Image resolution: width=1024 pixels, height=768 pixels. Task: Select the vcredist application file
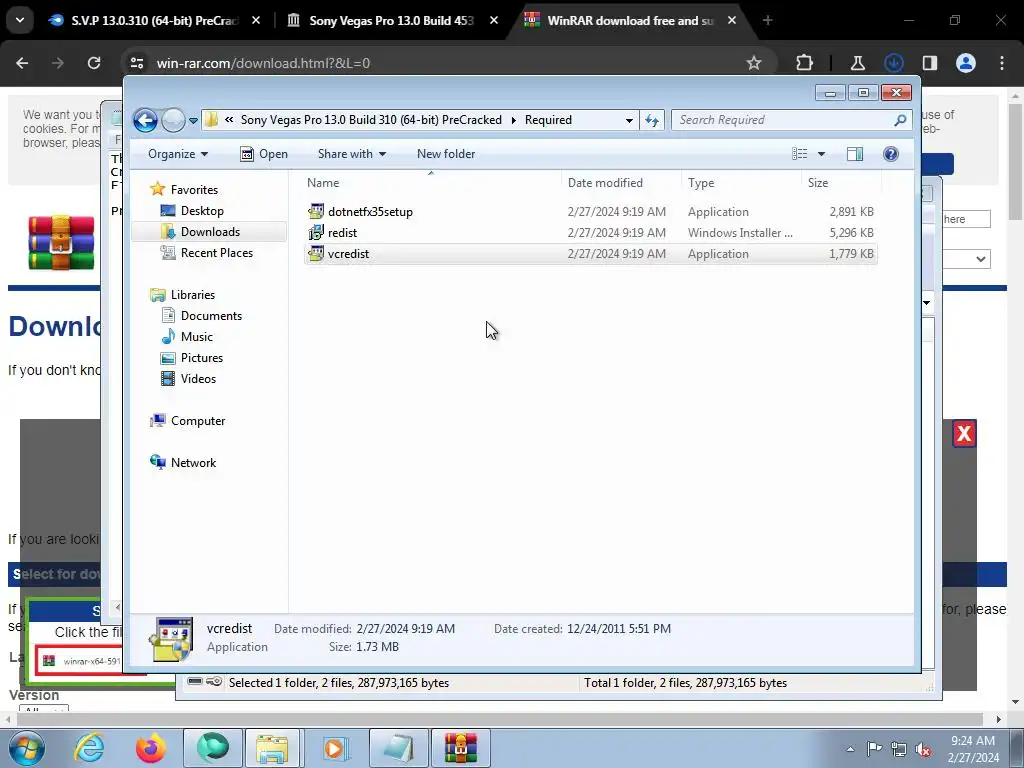[x=590, y=253]
